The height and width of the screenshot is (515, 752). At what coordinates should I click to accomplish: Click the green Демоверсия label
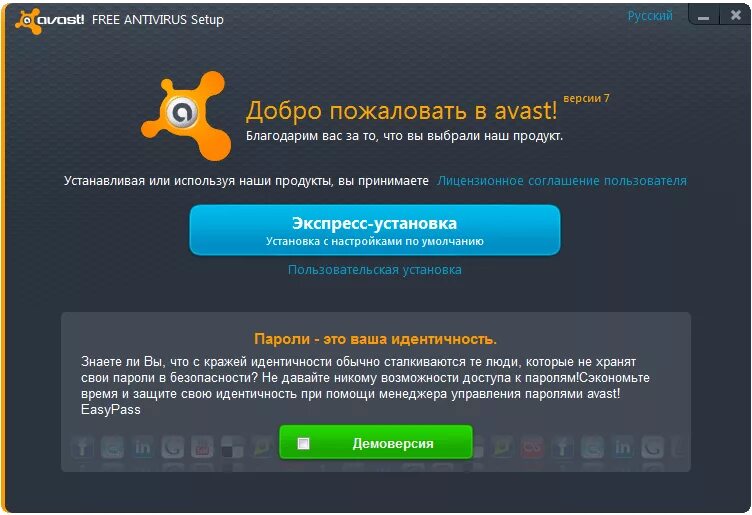(393, 444)
